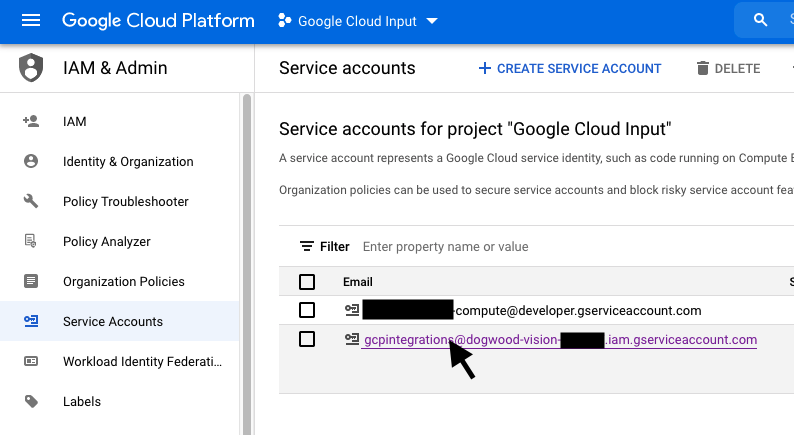Click the sidebar vertical scrollbar
The image size is (794, 435).
coord(247,263)
